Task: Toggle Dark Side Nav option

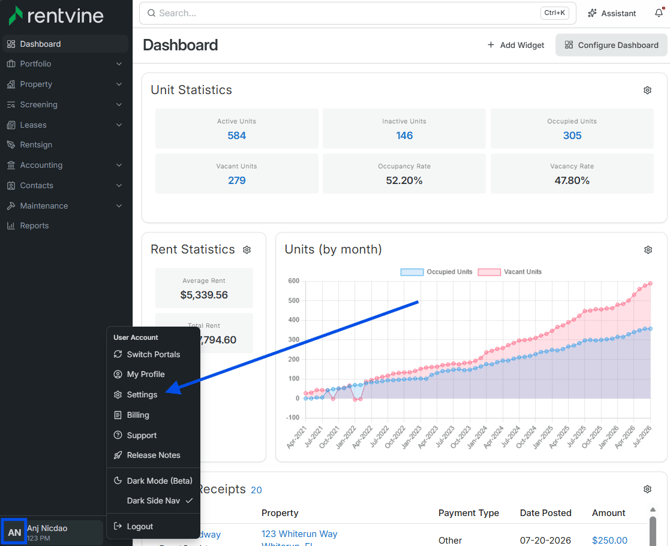Action: pyautogui.click(x=153, y=500)
